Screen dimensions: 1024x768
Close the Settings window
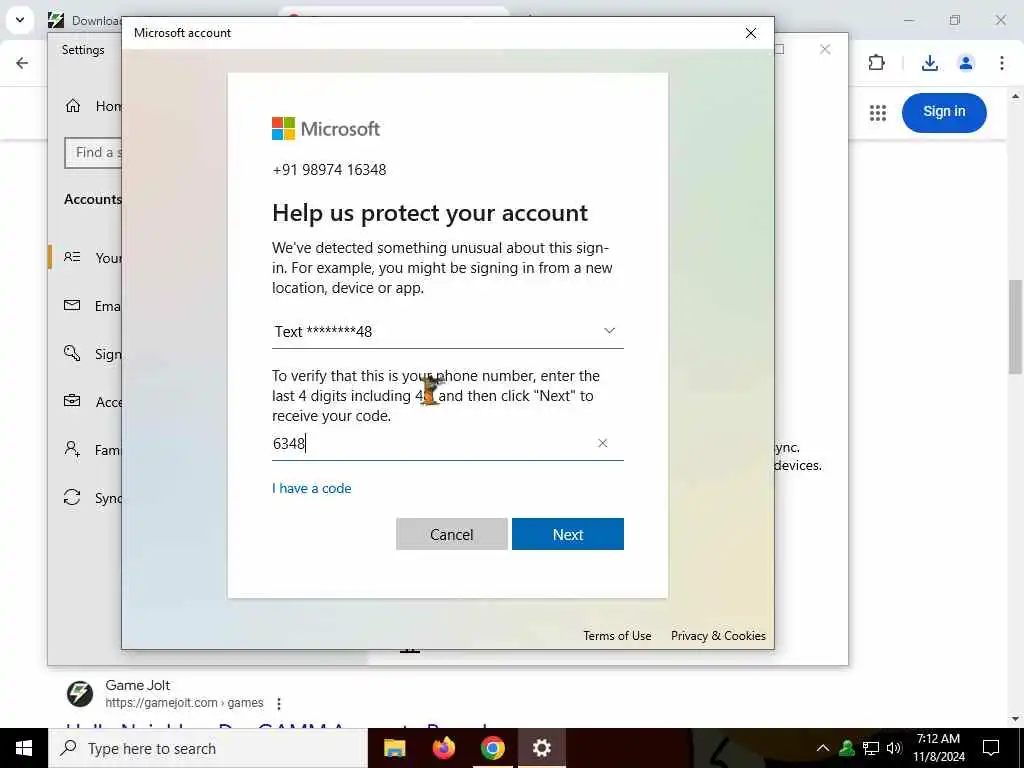[x=825, y=50]
